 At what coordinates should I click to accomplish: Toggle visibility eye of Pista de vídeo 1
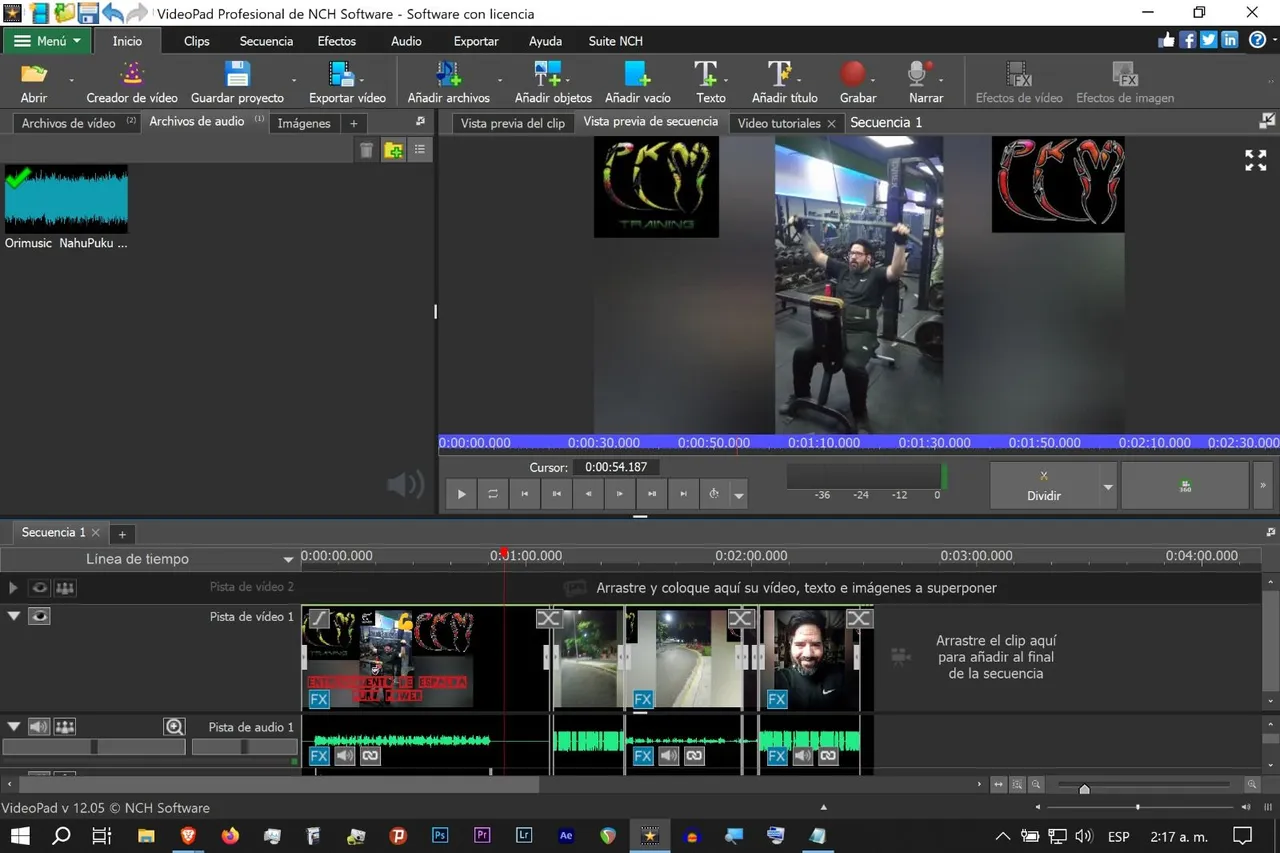39,617
